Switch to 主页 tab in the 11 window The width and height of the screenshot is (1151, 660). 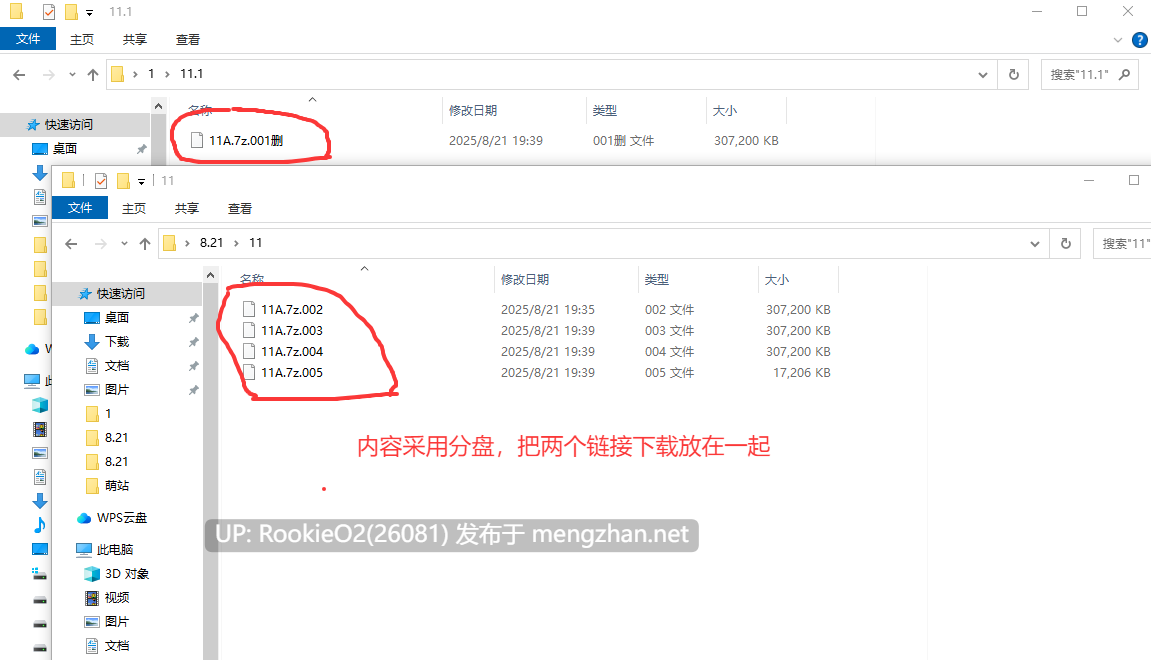(x=134, y=208)
